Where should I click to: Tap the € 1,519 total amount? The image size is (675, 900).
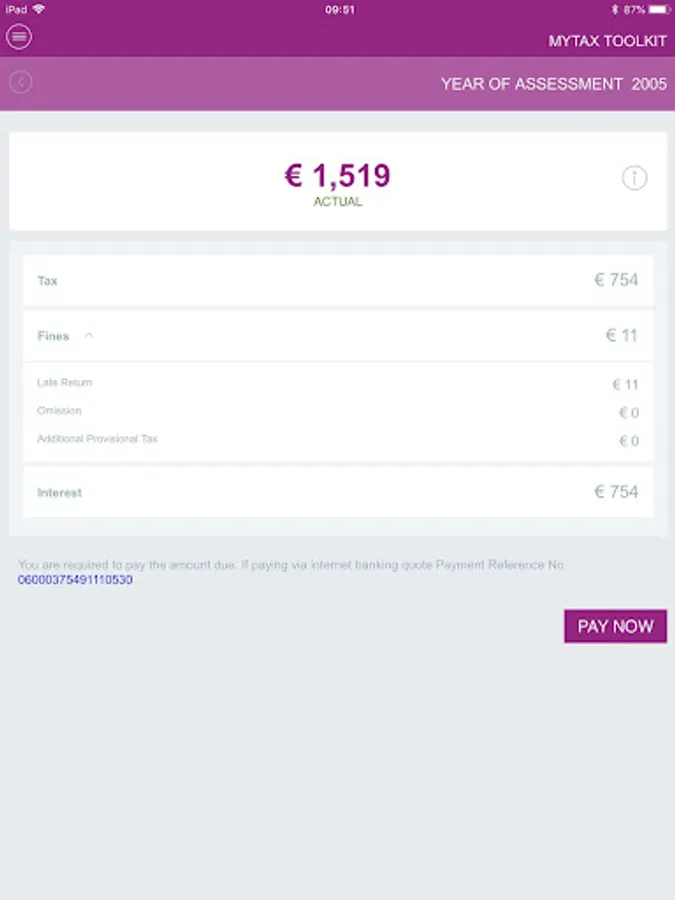point(338,176)
